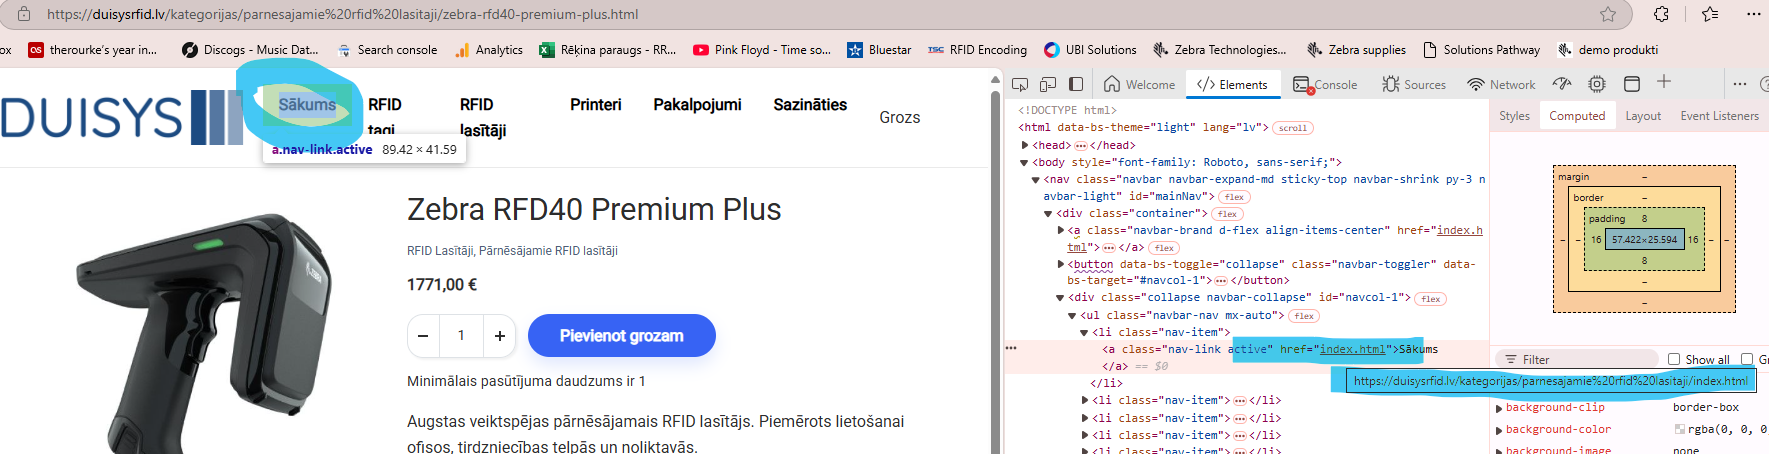Open the Zebra supplies bookmark
The height and width of the screenshot is (454, 1769).
(x=1356, y=50)
